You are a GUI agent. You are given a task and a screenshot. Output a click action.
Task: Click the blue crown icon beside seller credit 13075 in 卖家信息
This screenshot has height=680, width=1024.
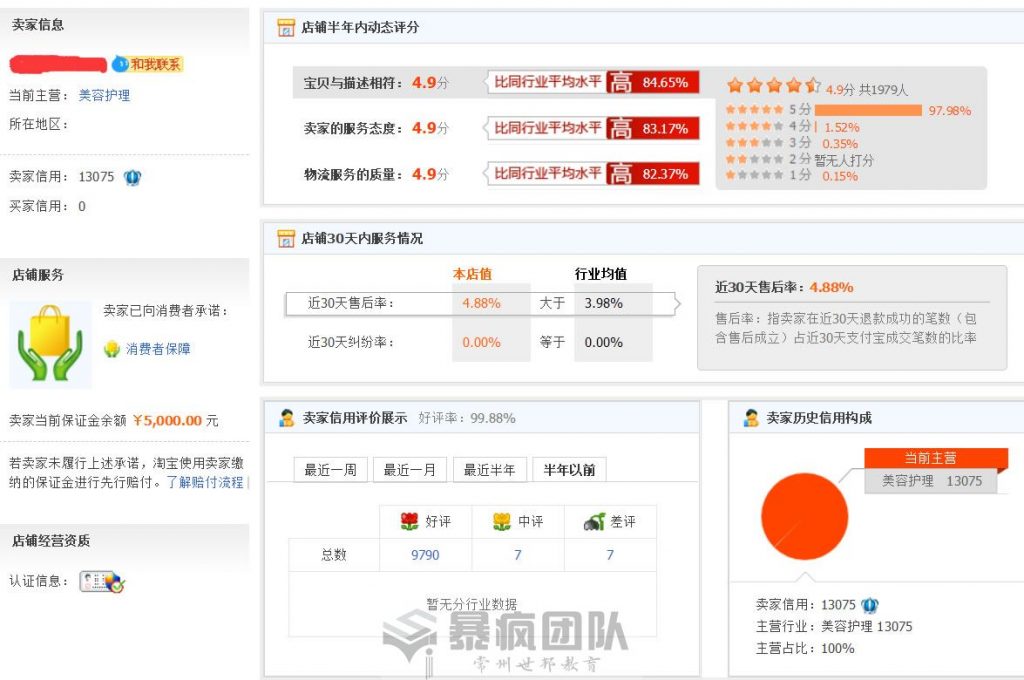click(x=133, y=177)
